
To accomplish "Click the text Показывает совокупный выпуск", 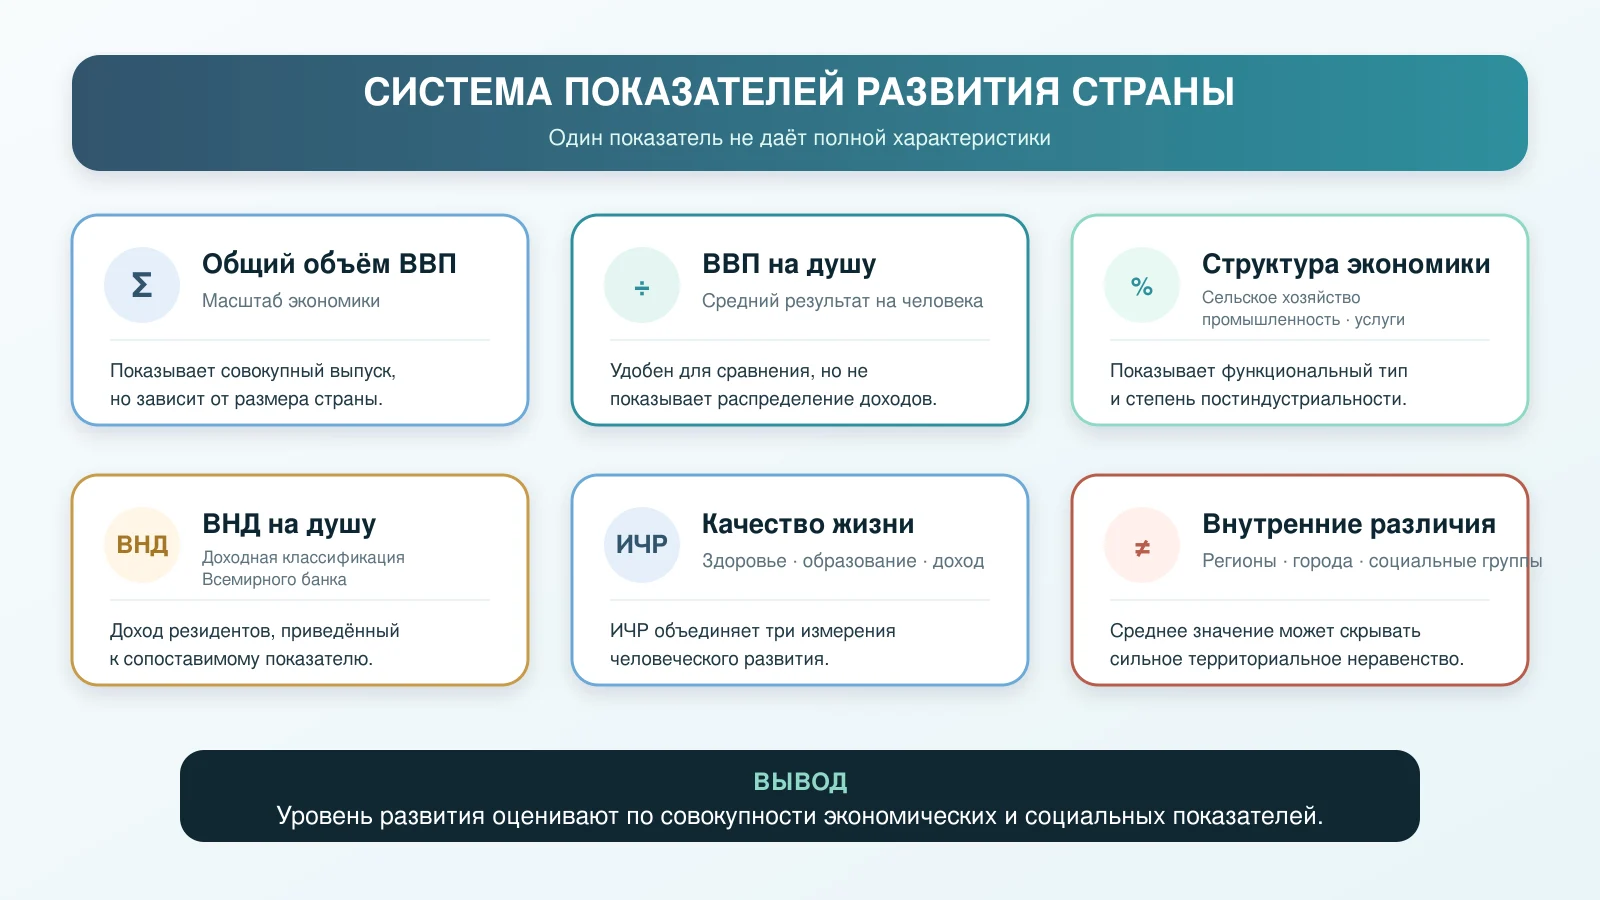I will point(253,371).
